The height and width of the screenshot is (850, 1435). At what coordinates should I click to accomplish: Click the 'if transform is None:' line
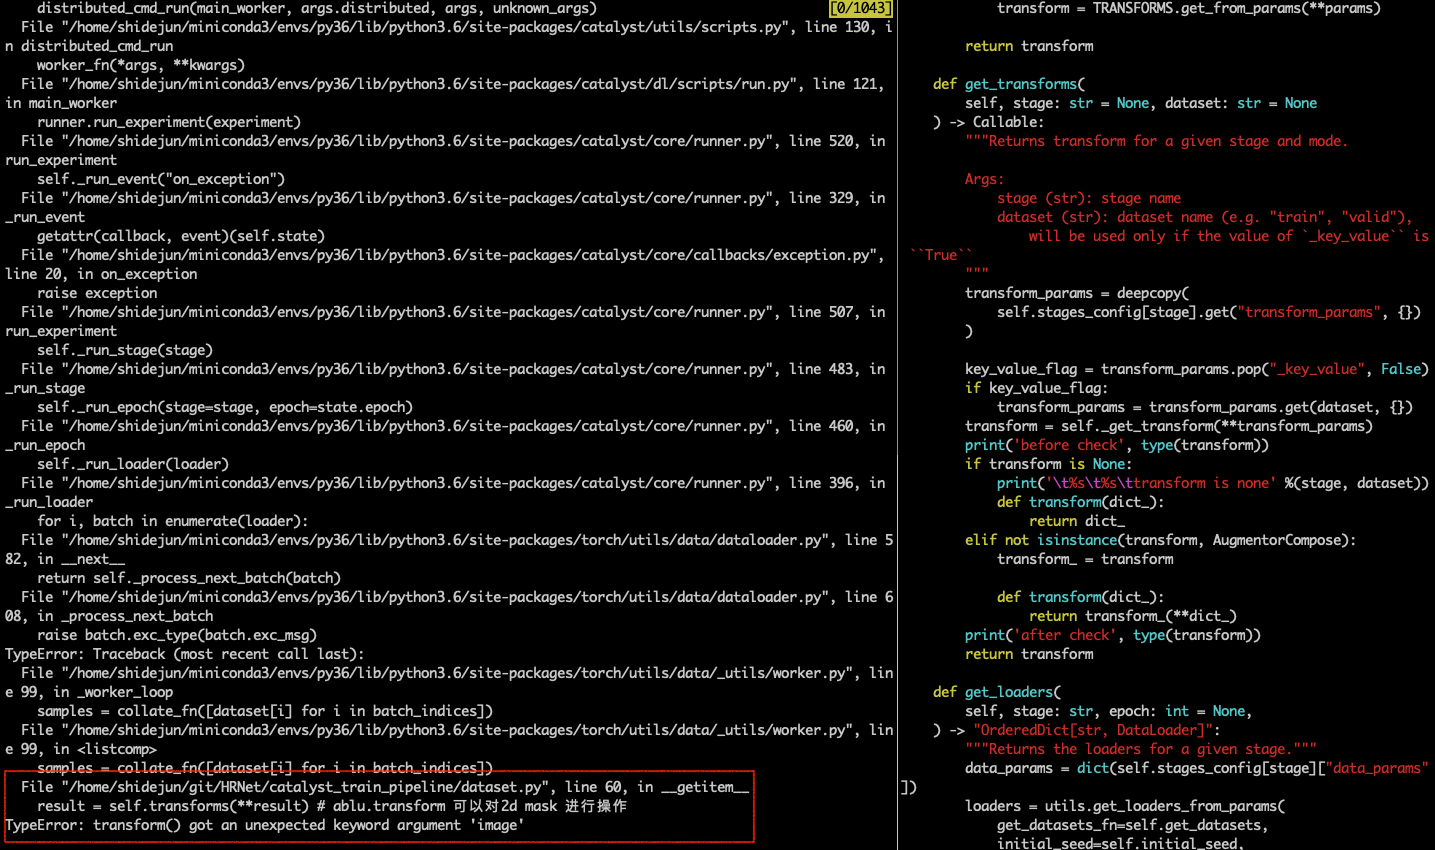click(1049, 464)
